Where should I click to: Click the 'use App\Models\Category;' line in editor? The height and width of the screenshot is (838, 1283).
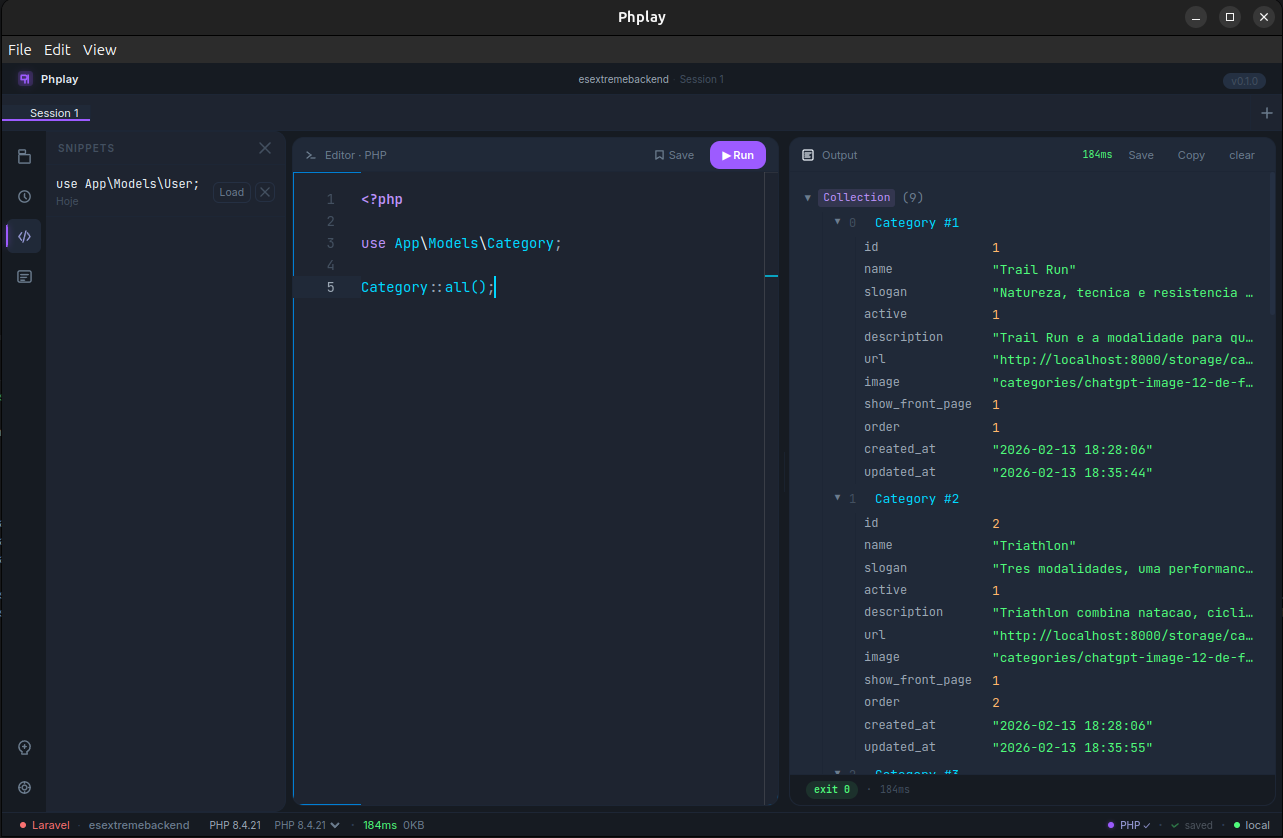click(x=461, y=243)
